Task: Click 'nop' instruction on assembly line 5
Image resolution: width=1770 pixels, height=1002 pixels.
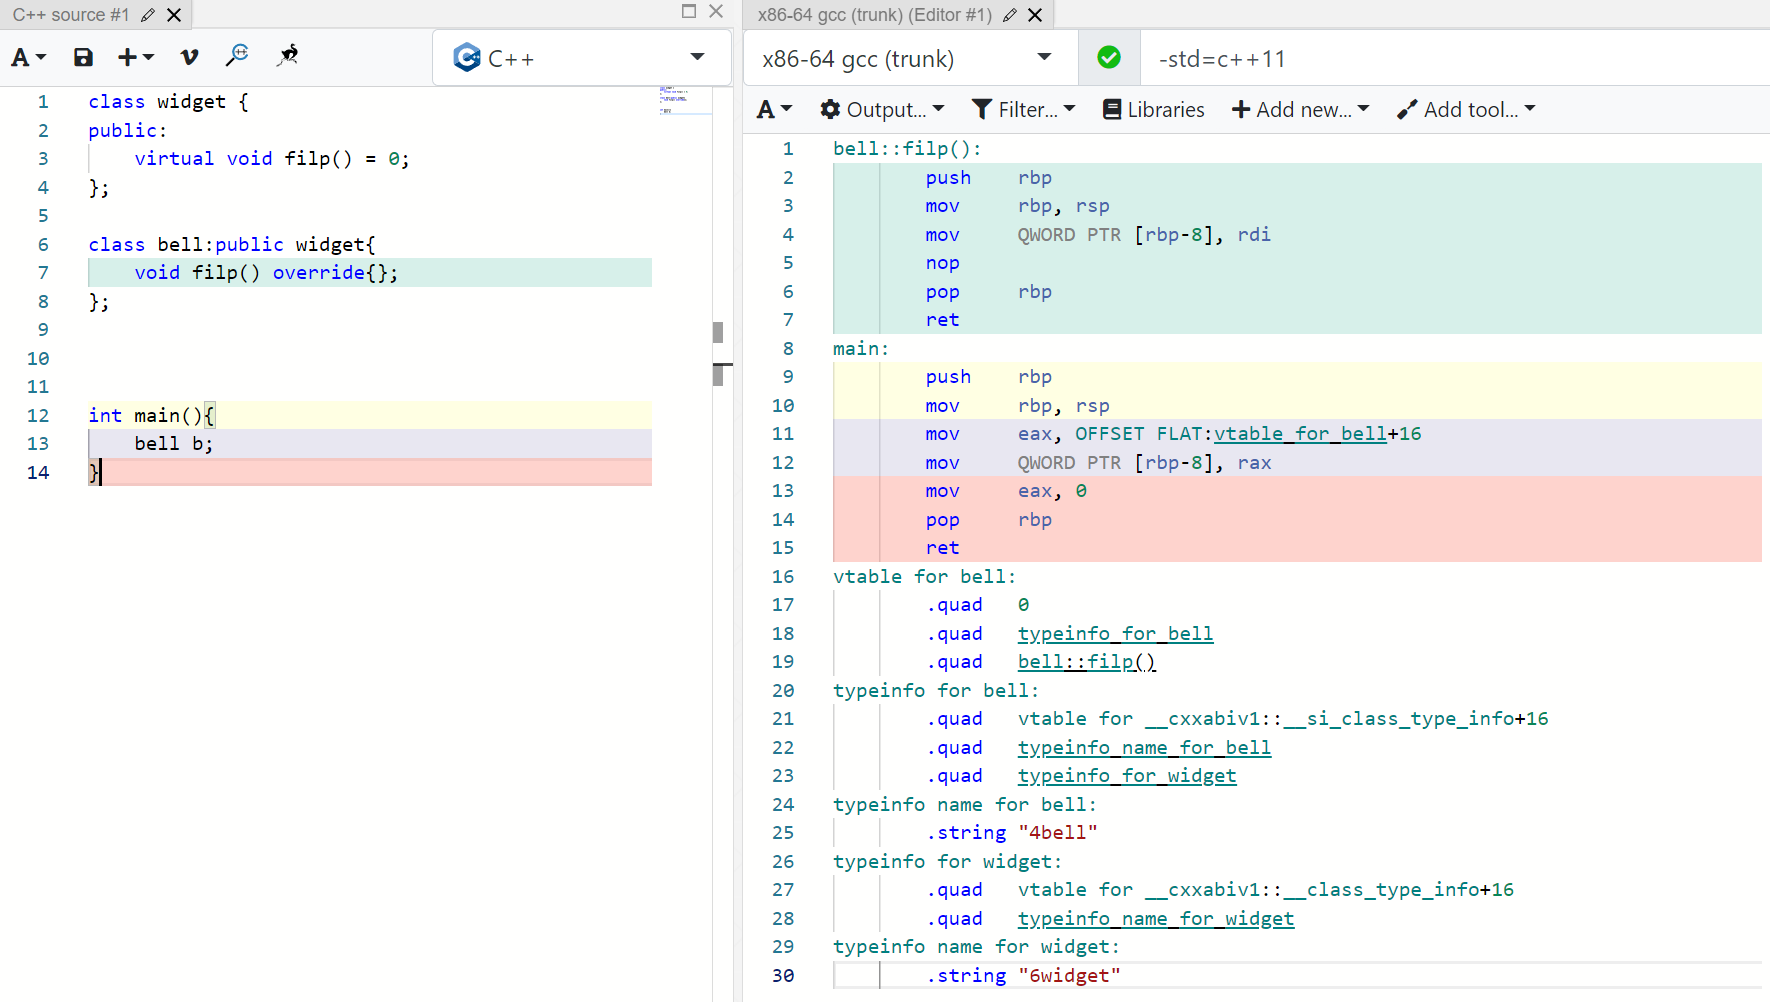Action: pos(942,263)
